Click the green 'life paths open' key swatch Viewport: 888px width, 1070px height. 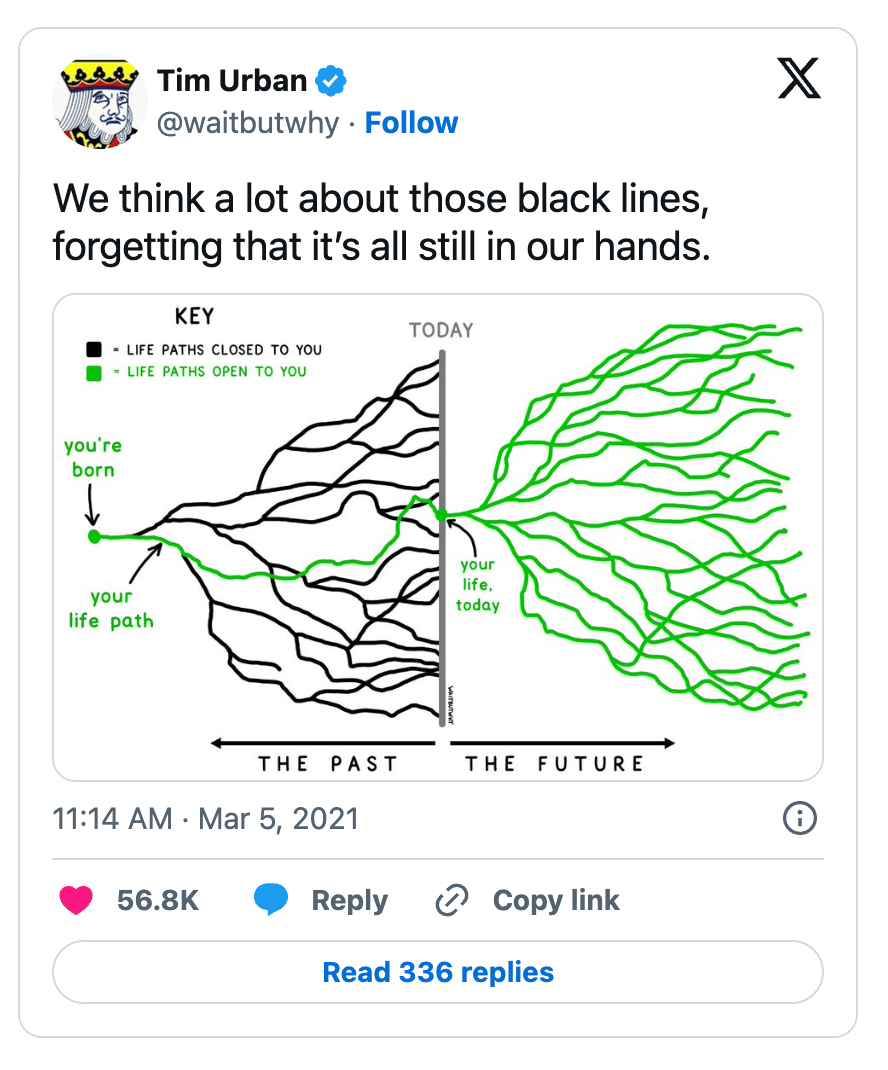coord(94,373)
